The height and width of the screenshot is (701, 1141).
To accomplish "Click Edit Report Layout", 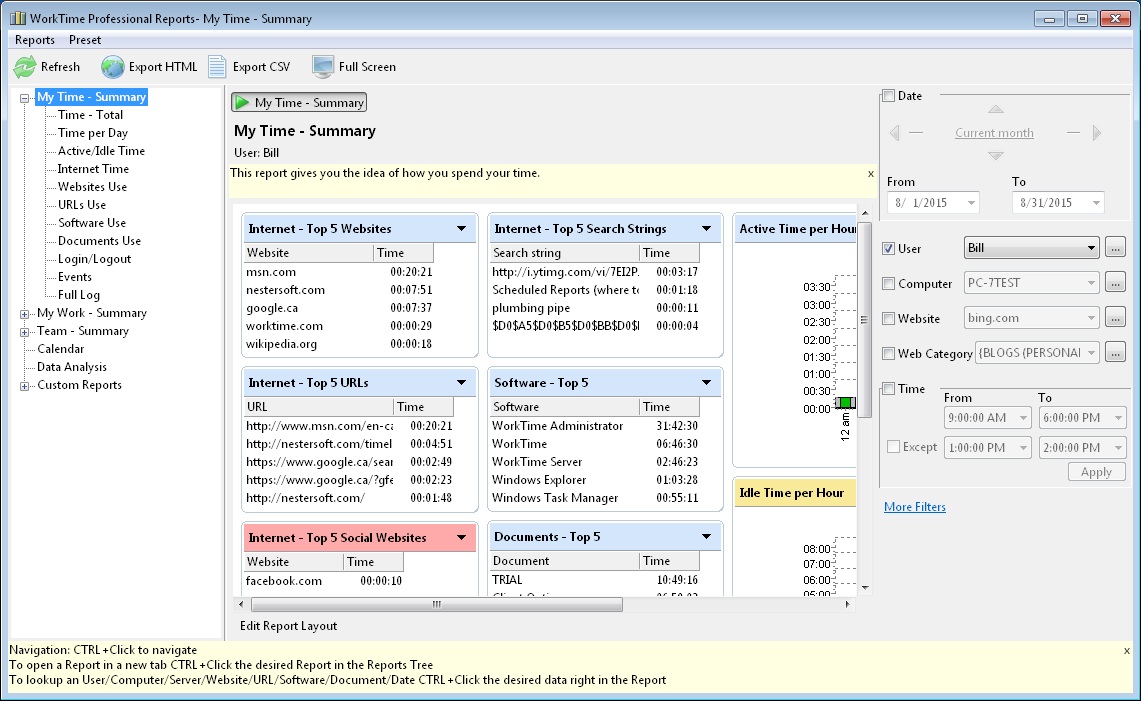I will coord(289,626).
